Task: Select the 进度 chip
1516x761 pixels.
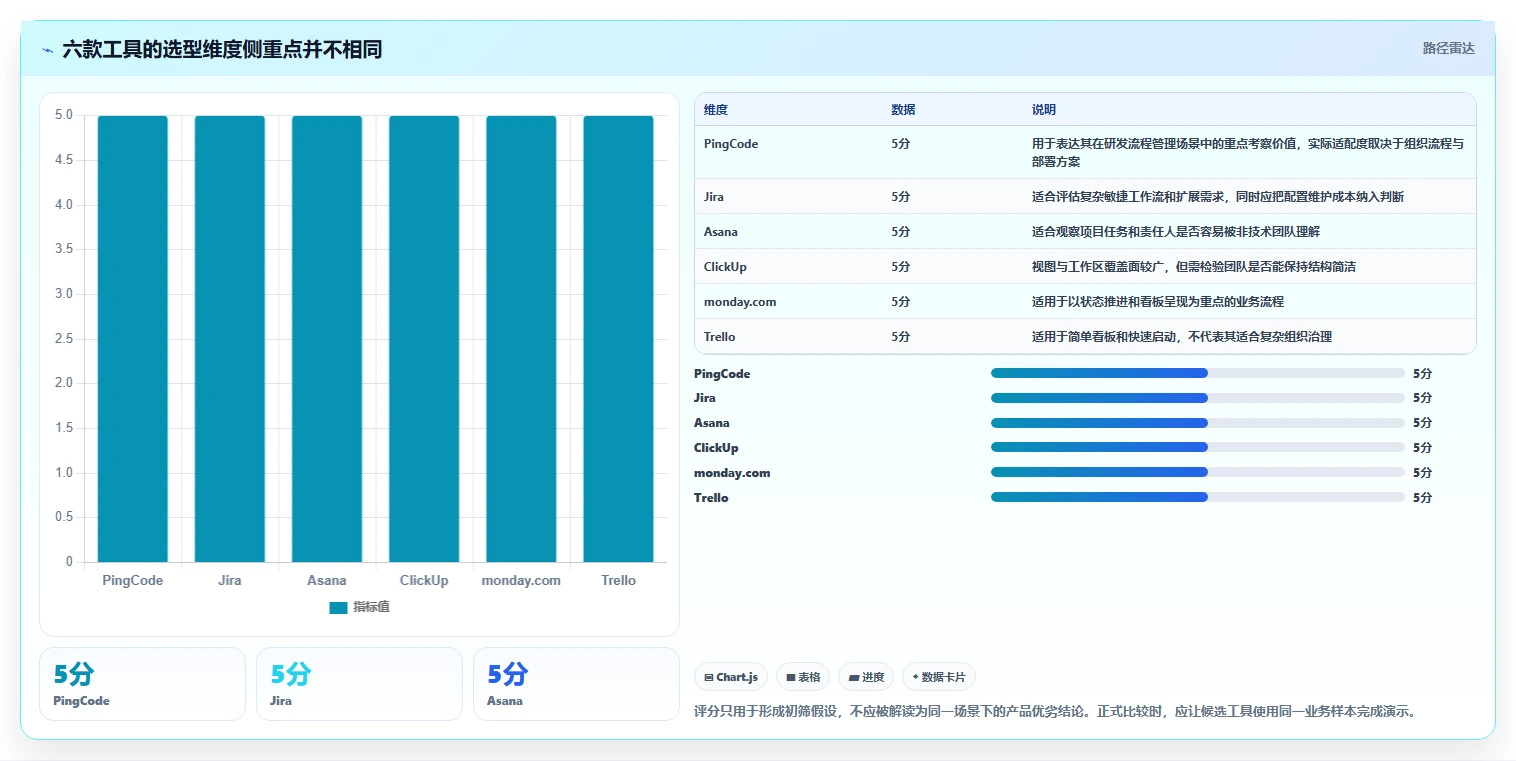Action: pyautogui.click(x=866, y=677)
